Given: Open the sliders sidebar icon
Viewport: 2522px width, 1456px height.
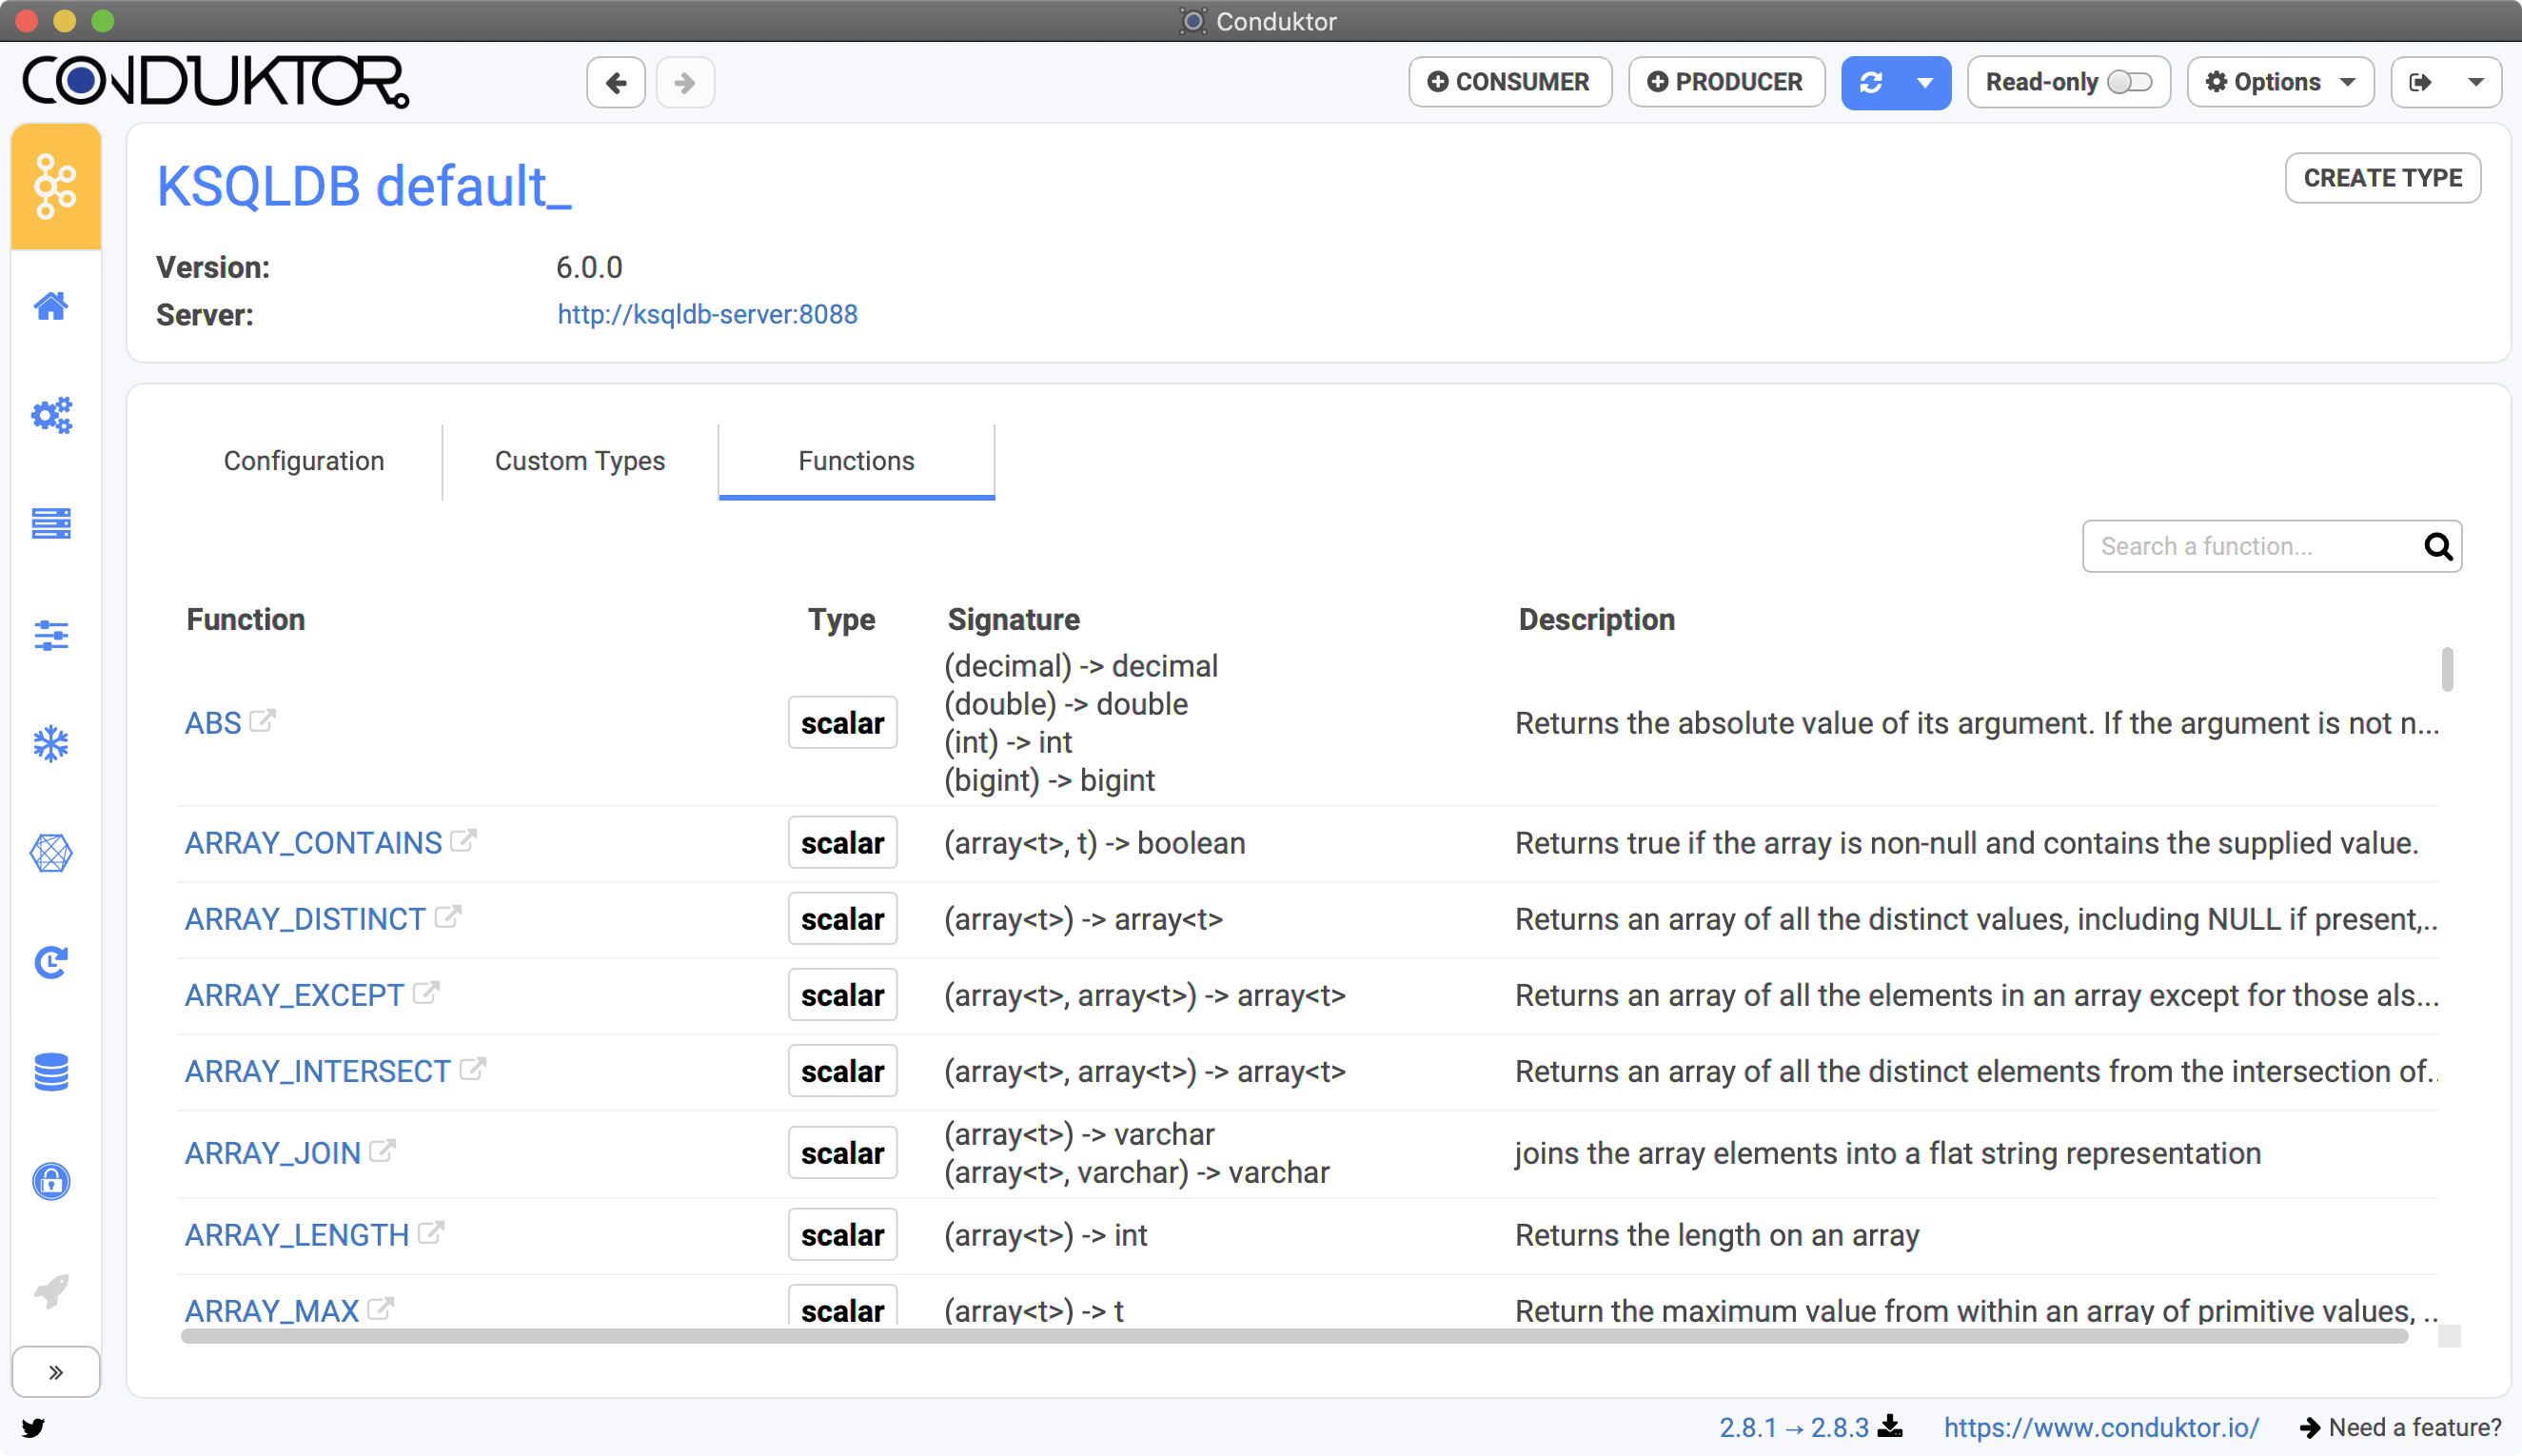Looking at the screenshot, I should (51, 634).
